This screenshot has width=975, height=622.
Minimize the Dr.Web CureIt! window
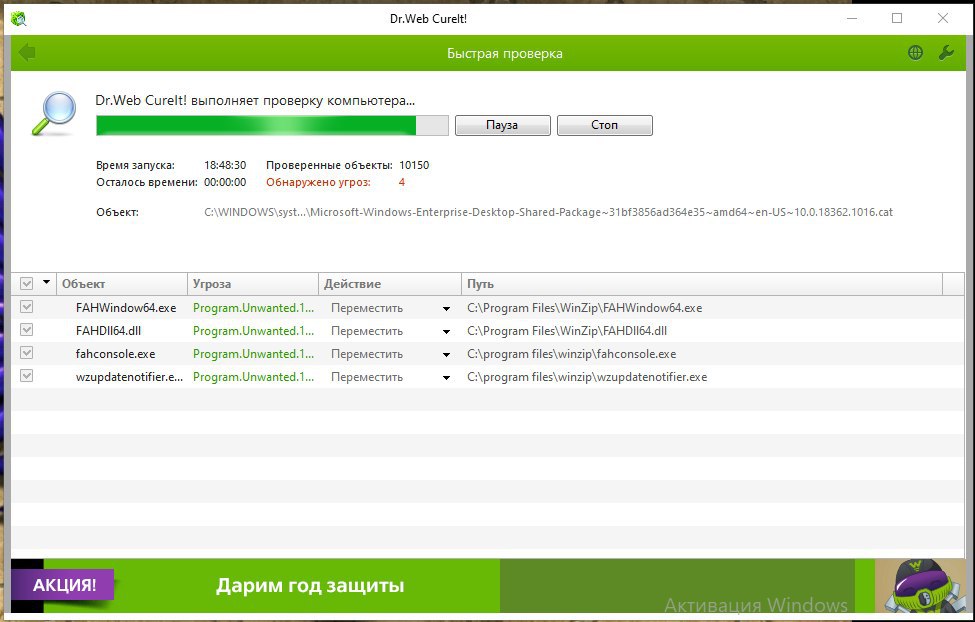point(852,19)
